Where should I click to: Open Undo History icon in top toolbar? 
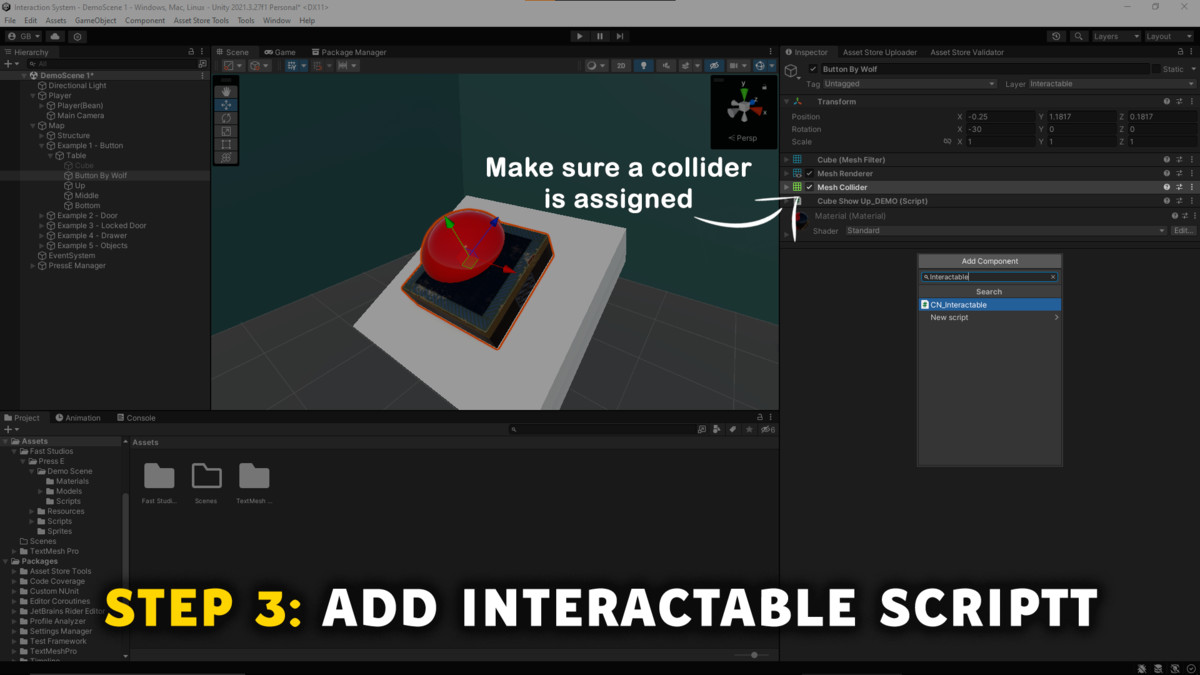(1056, 36)
